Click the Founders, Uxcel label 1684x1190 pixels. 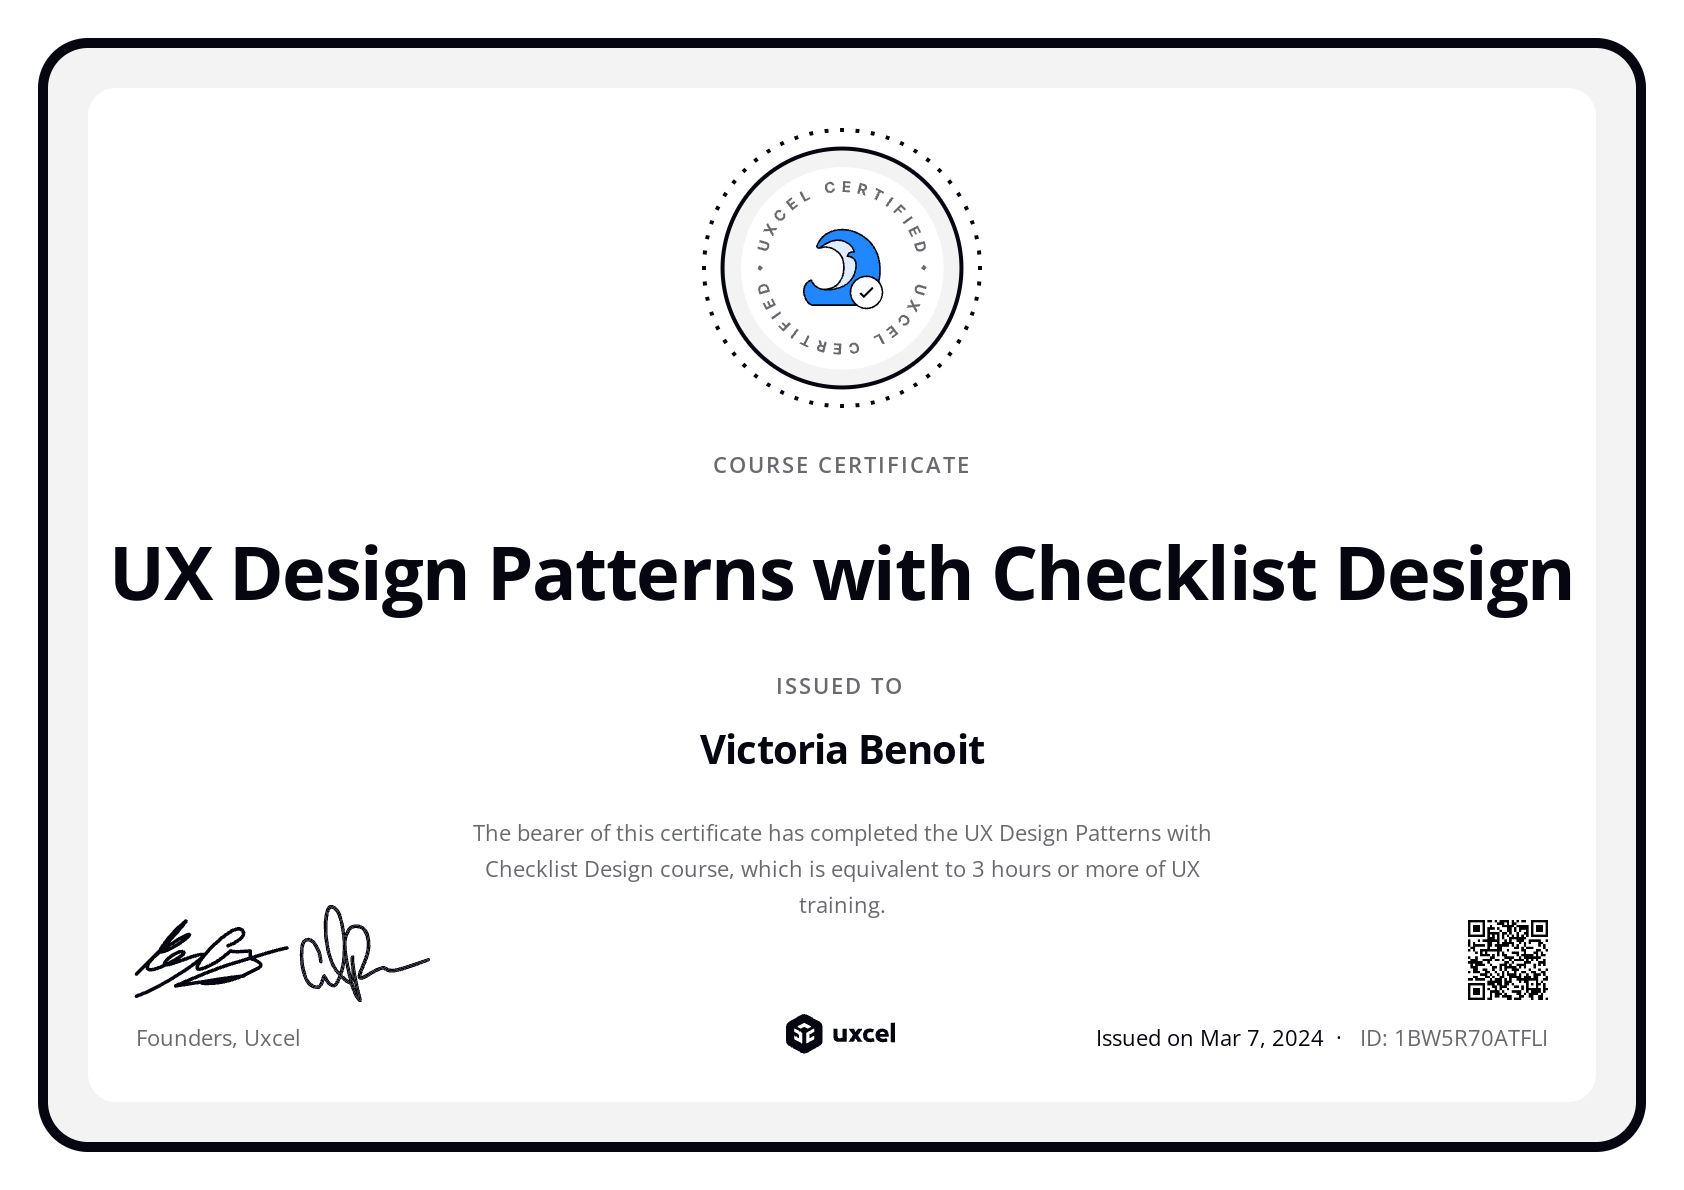[218, 1038]
